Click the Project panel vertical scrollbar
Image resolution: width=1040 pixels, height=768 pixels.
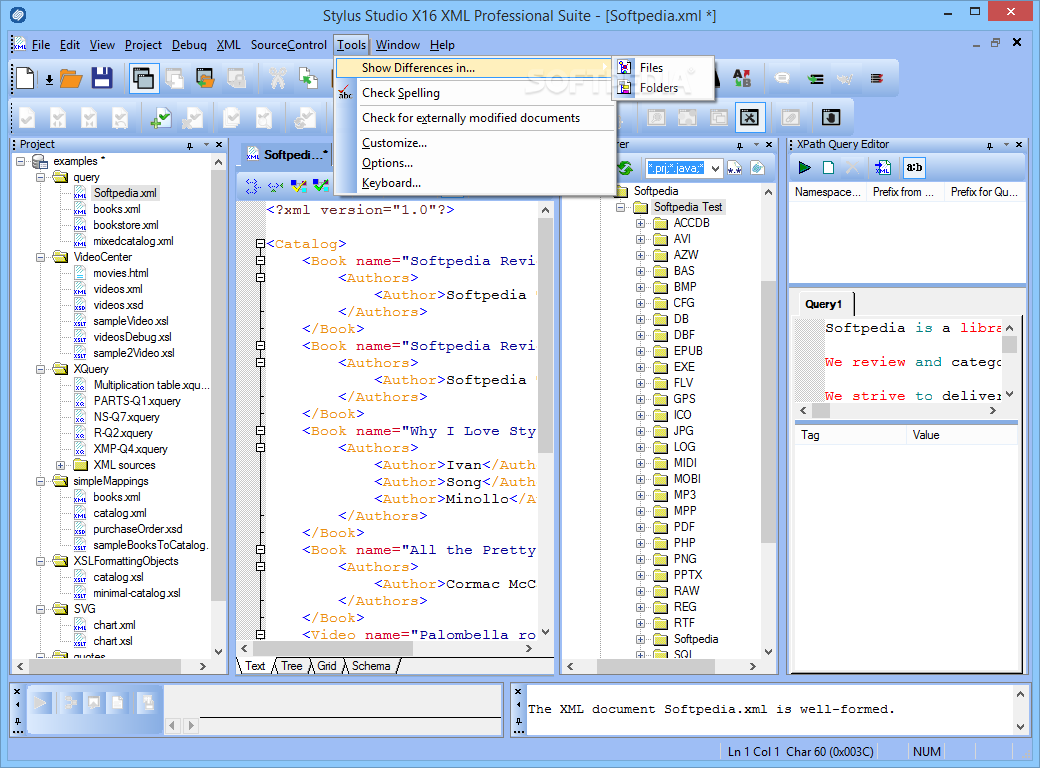click(x=218, y=407)
